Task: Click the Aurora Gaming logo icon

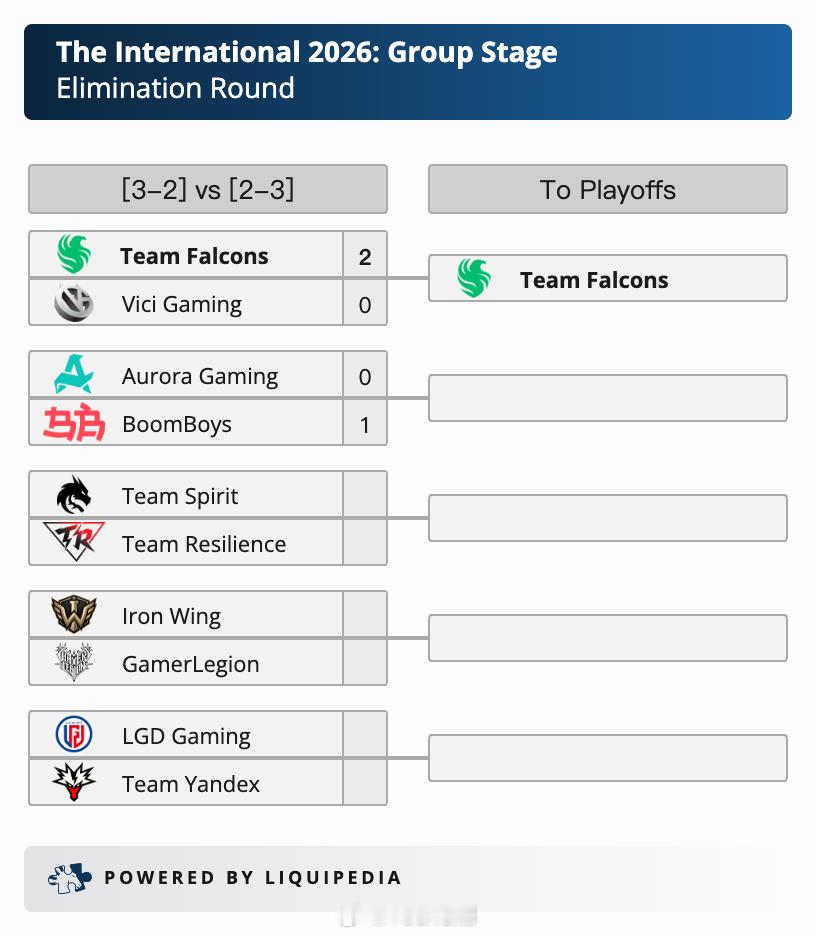Action: click(x=74, y=374)
